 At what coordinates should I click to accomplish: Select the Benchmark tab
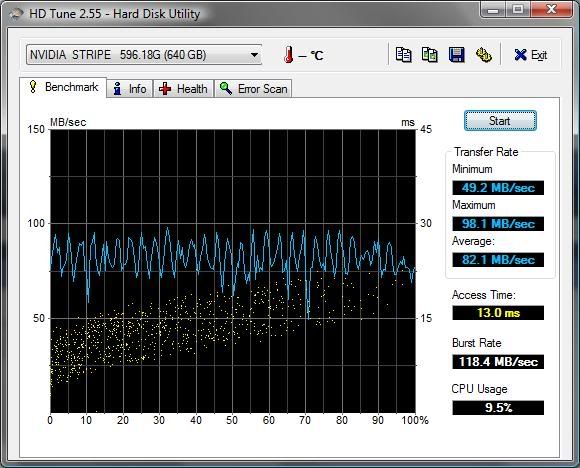63,87
